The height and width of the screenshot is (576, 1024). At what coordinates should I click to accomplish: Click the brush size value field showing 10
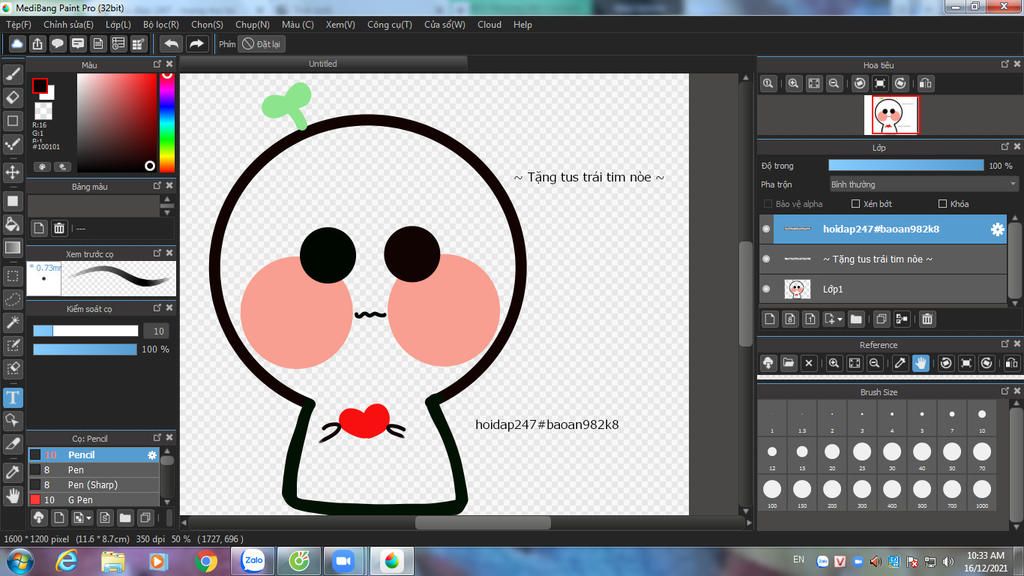click(157, 331)
